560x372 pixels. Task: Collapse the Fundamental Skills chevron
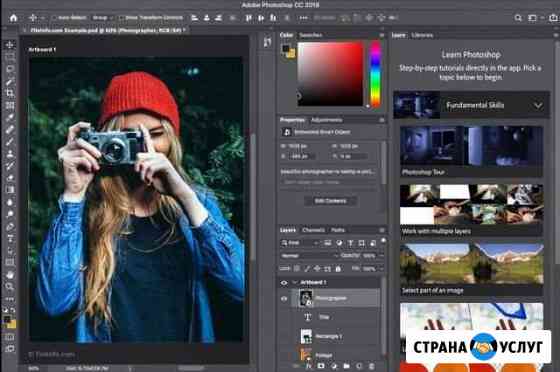(538, 105)
